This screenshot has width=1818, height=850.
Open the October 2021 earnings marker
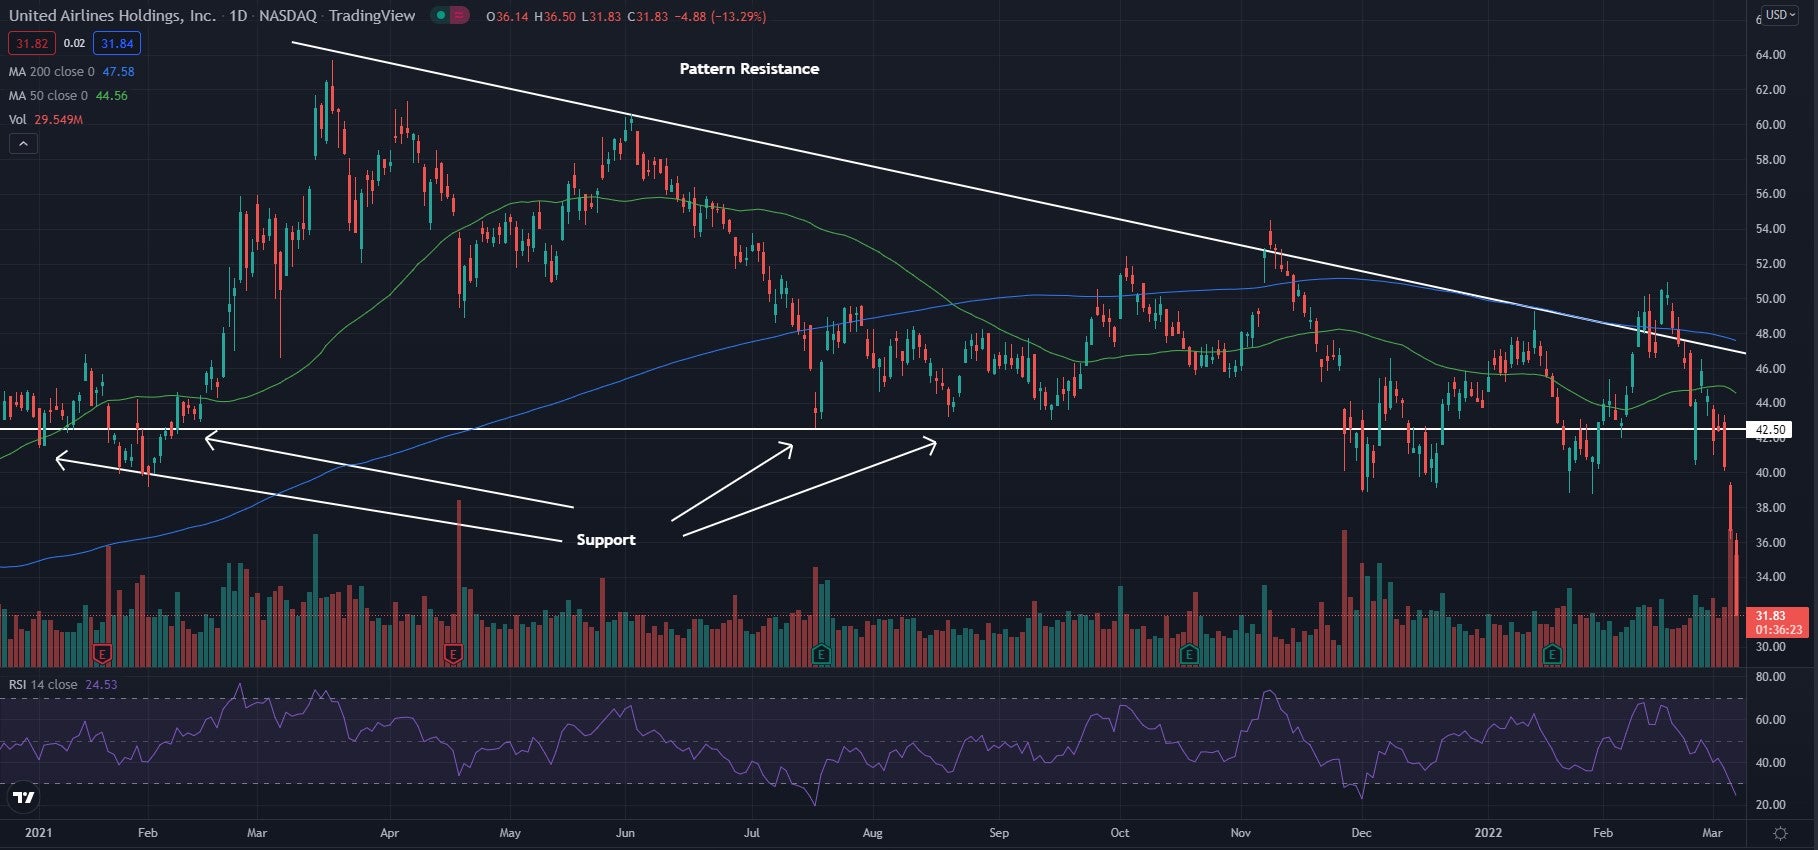click(1189, 654)
